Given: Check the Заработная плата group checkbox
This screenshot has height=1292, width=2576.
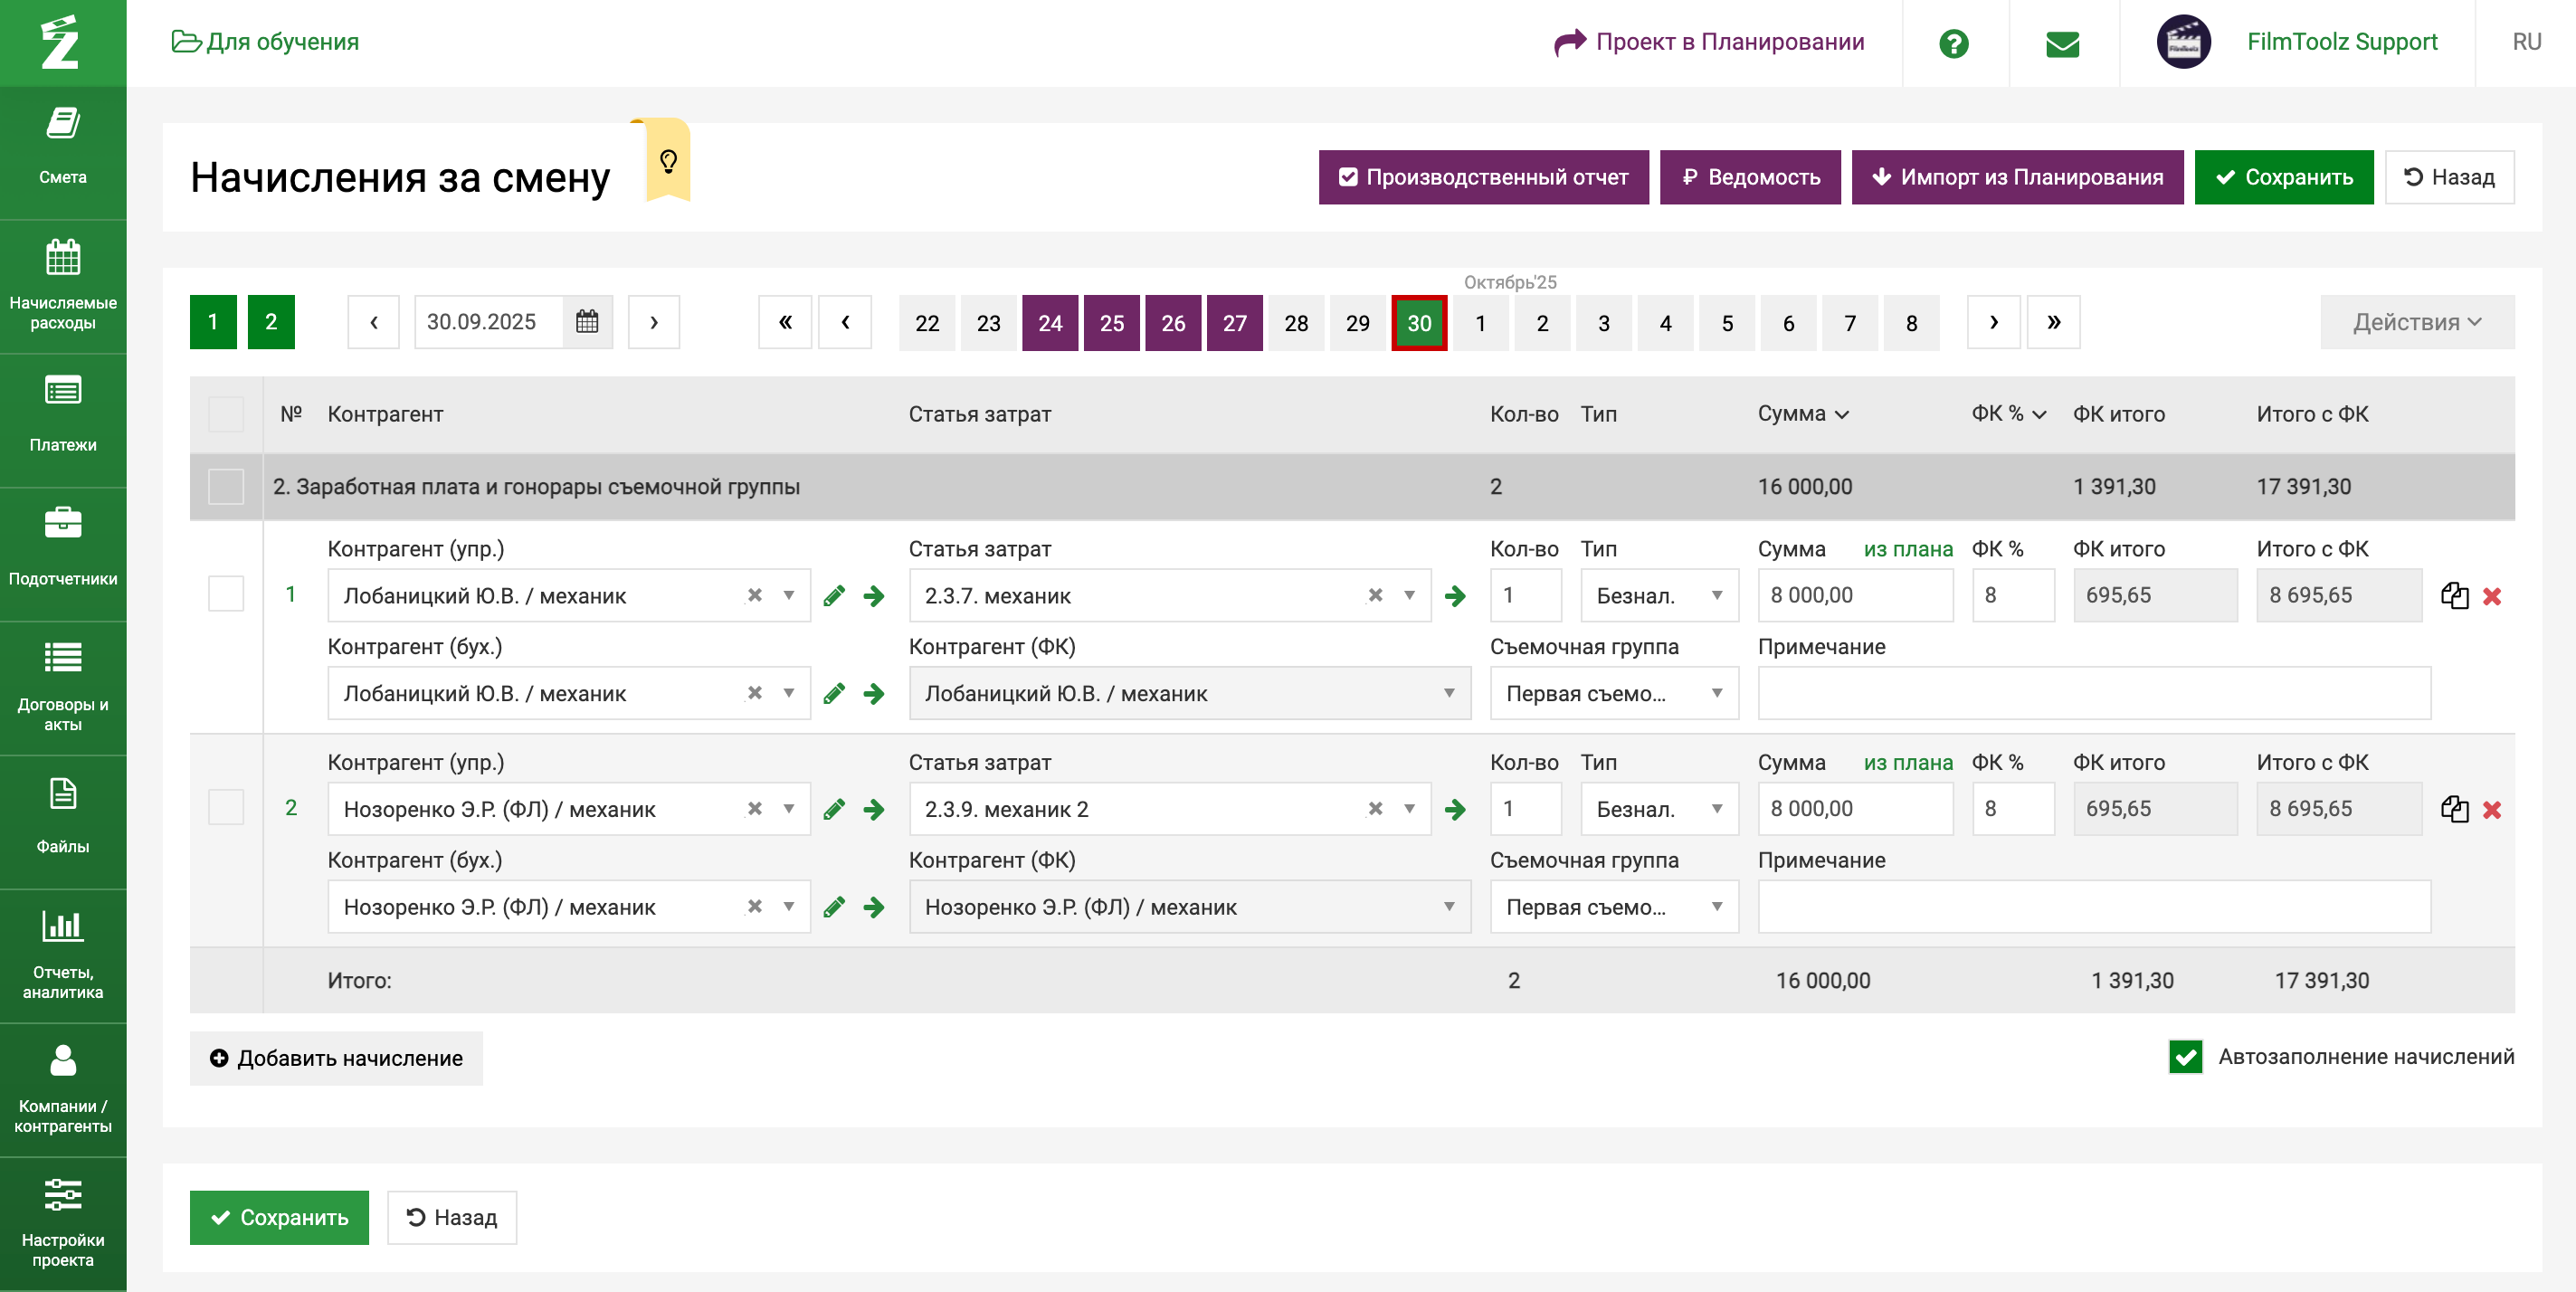Looking at the screenshot, I should (x=226, y=487).
